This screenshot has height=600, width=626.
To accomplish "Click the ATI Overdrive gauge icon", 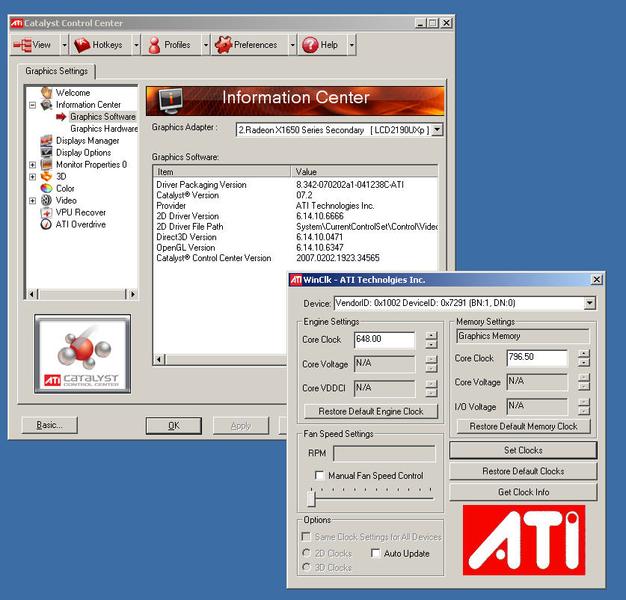I will [46, 224].
